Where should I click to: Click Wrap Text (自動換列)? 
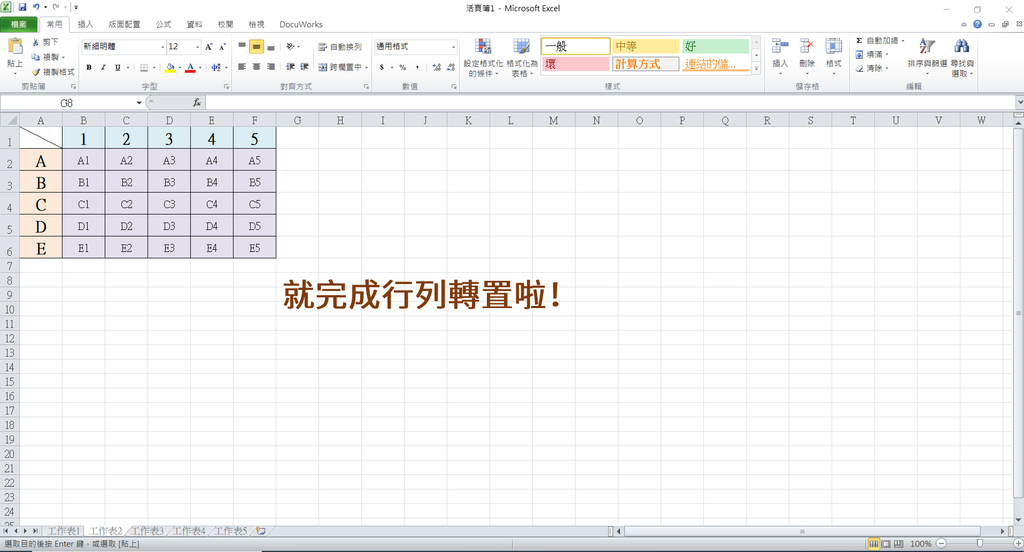pyautogui.click(x=340, y=47)
